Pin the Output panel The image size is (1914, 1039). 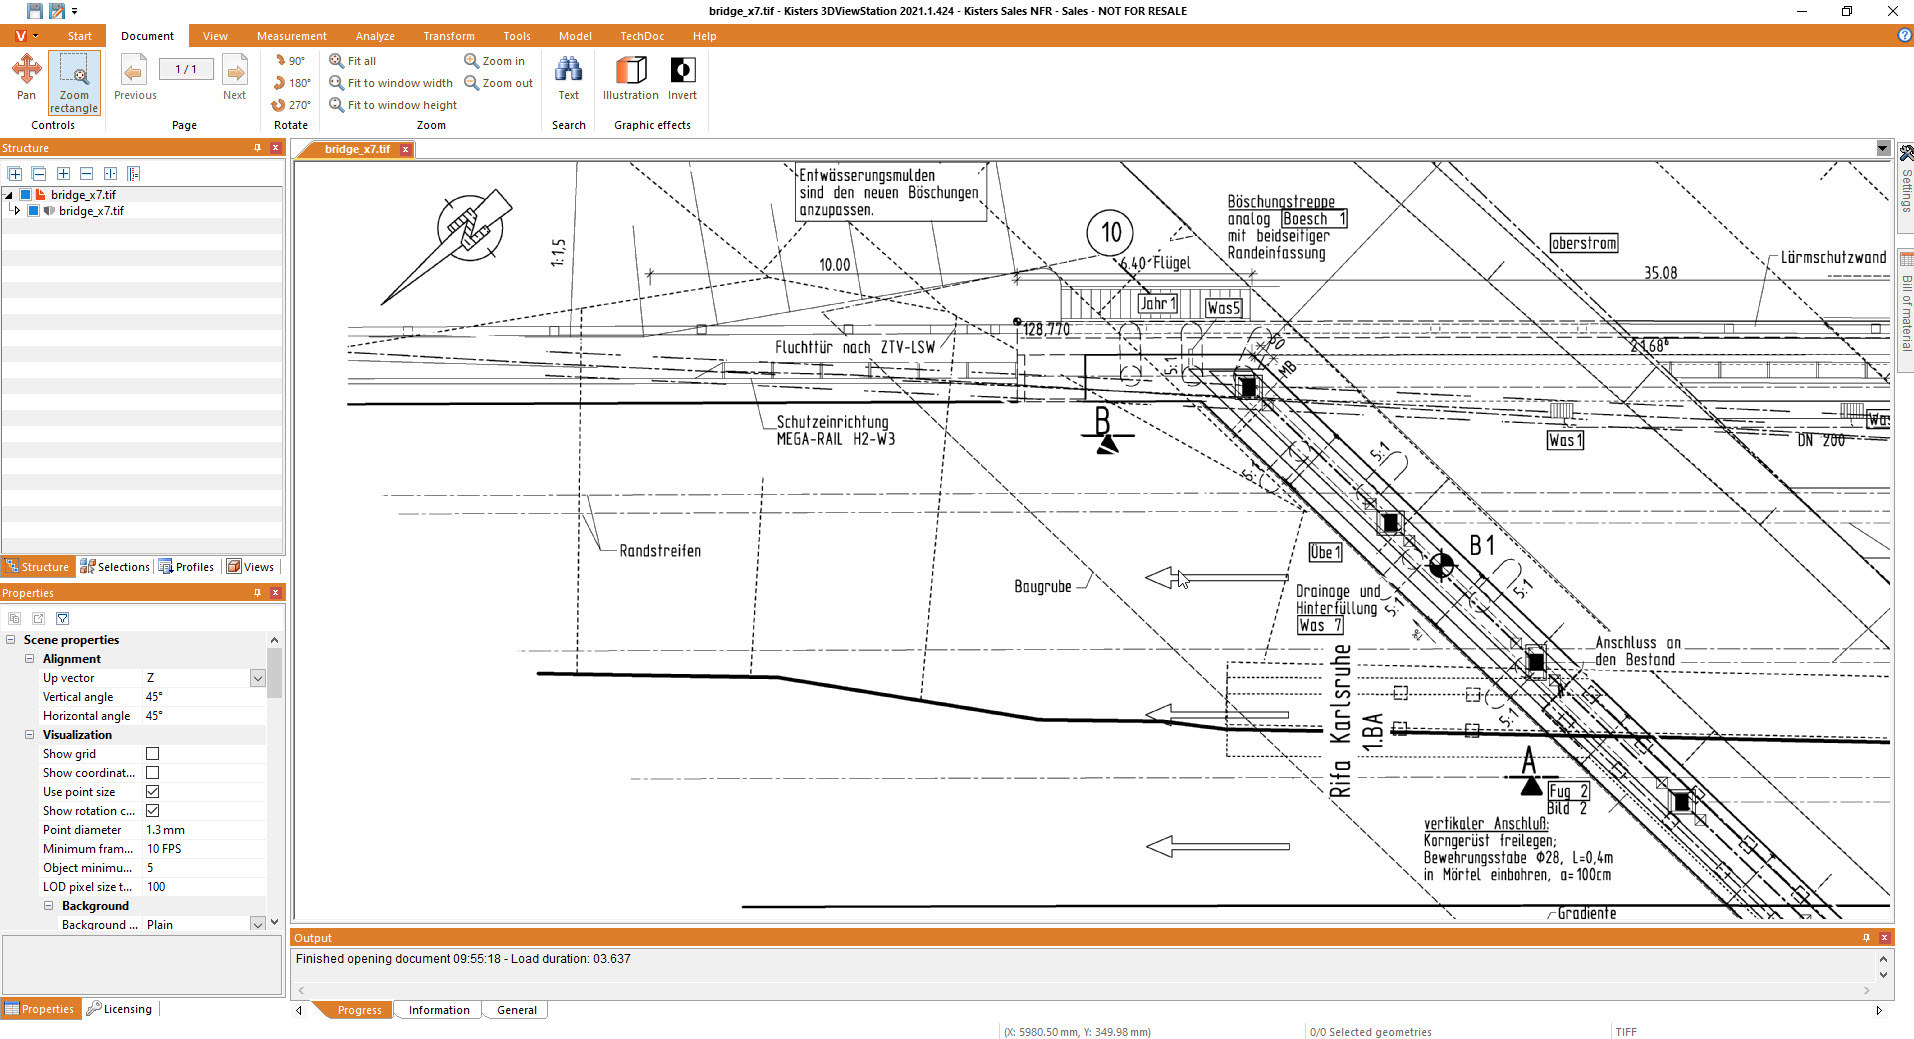[x=1866, y=938]
